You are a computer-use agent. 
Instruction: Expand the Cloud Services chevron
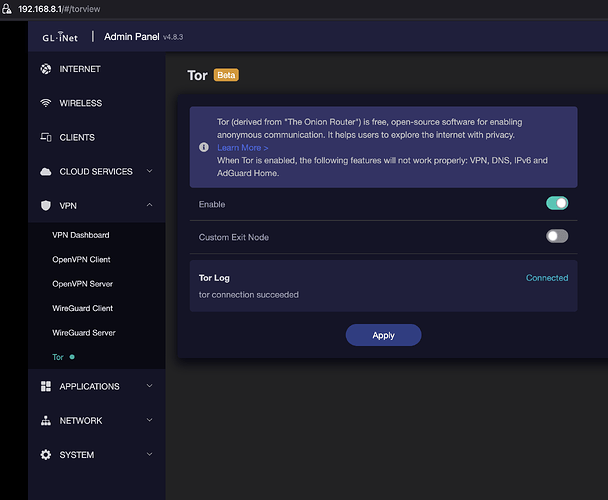(149, 171)
